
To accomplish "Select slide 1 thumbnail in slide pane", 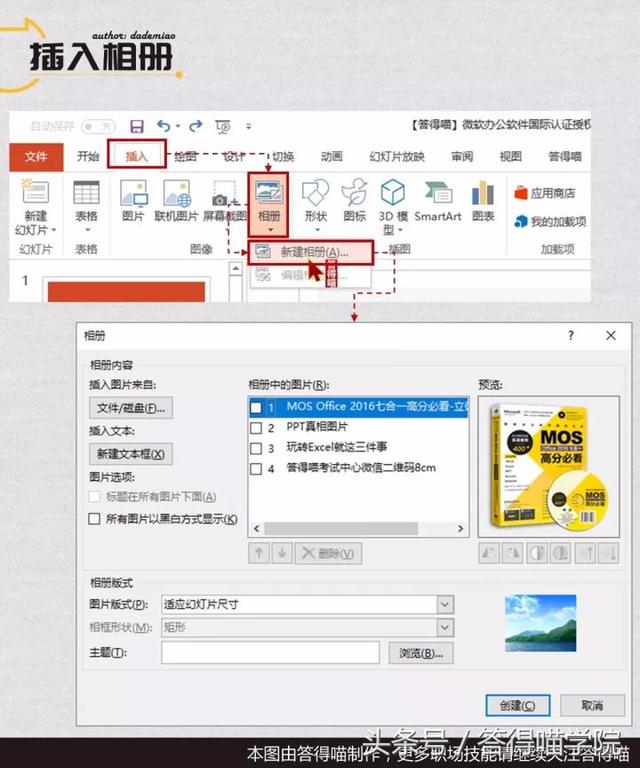I will point(126,290).
